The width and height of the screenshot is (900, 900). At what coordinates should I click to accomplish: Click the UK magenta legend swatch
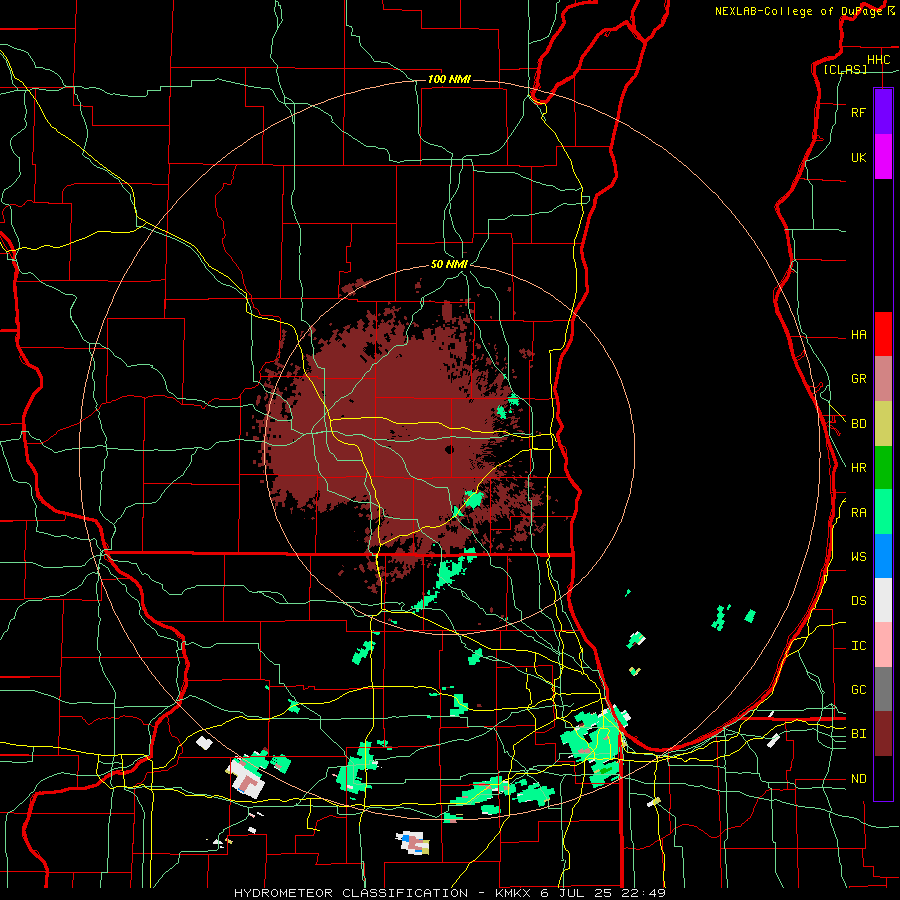(883, 157)
